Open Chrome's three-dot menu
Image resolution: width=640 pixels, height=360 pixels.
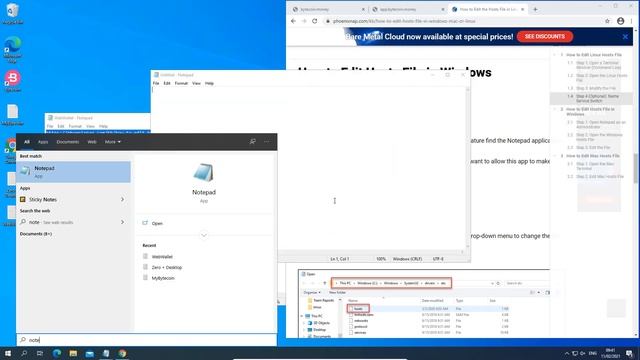click(632, 21)
